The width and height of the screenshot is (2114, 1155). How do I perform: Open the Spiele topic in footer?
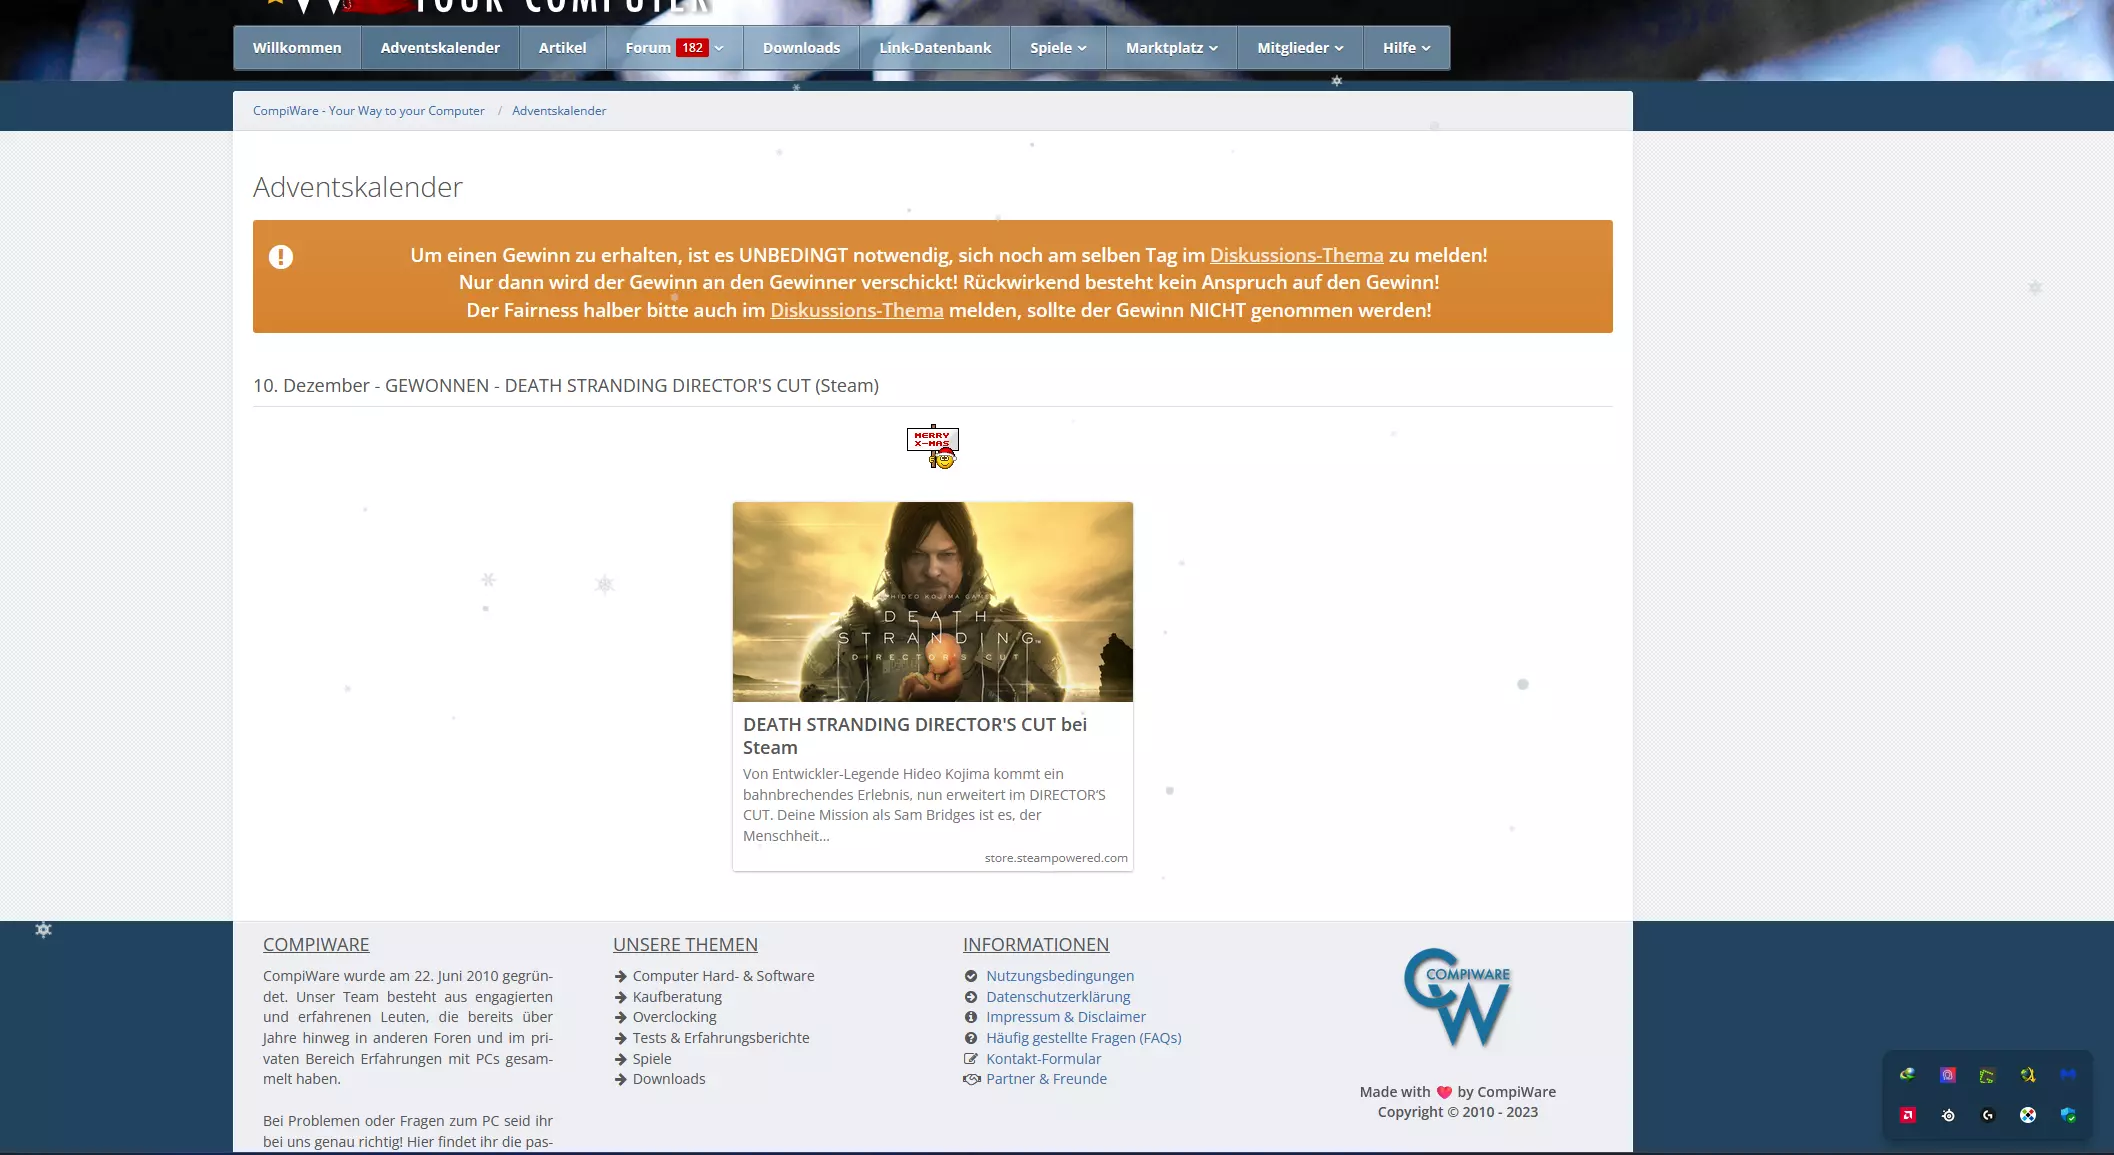coord(652,1059)
